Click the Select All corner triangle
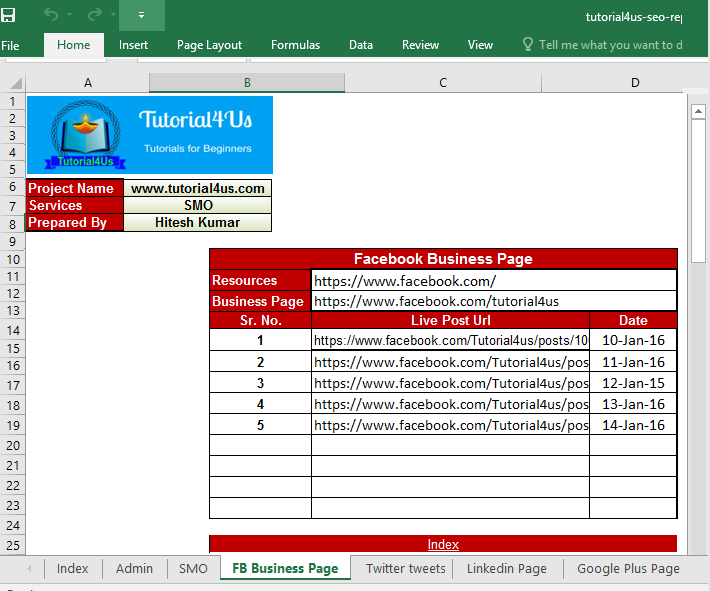Image resolution: width=710 pixels, height=591 pixels. (16, 83)
